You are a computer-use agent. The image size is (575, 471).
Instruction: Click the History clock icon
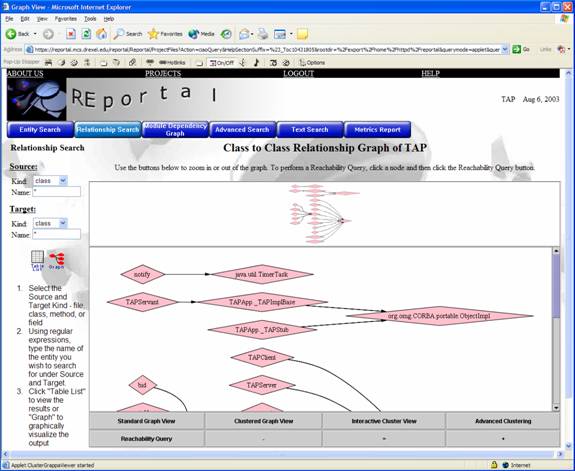226,34
